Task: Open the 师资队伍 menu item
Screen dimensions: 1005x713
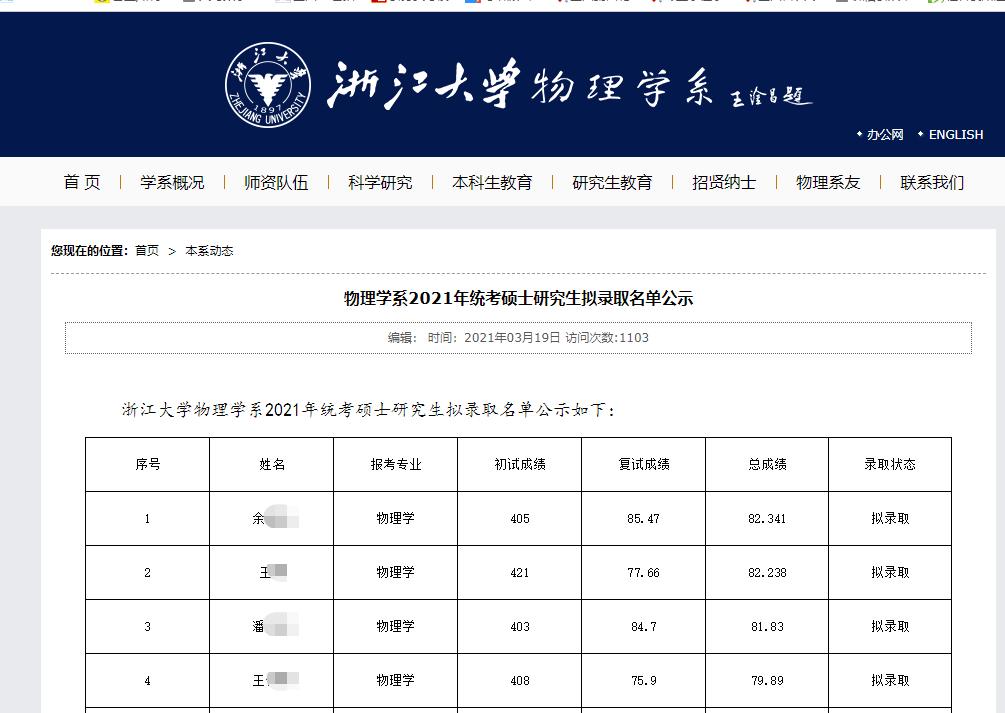Action: (276, 182)
